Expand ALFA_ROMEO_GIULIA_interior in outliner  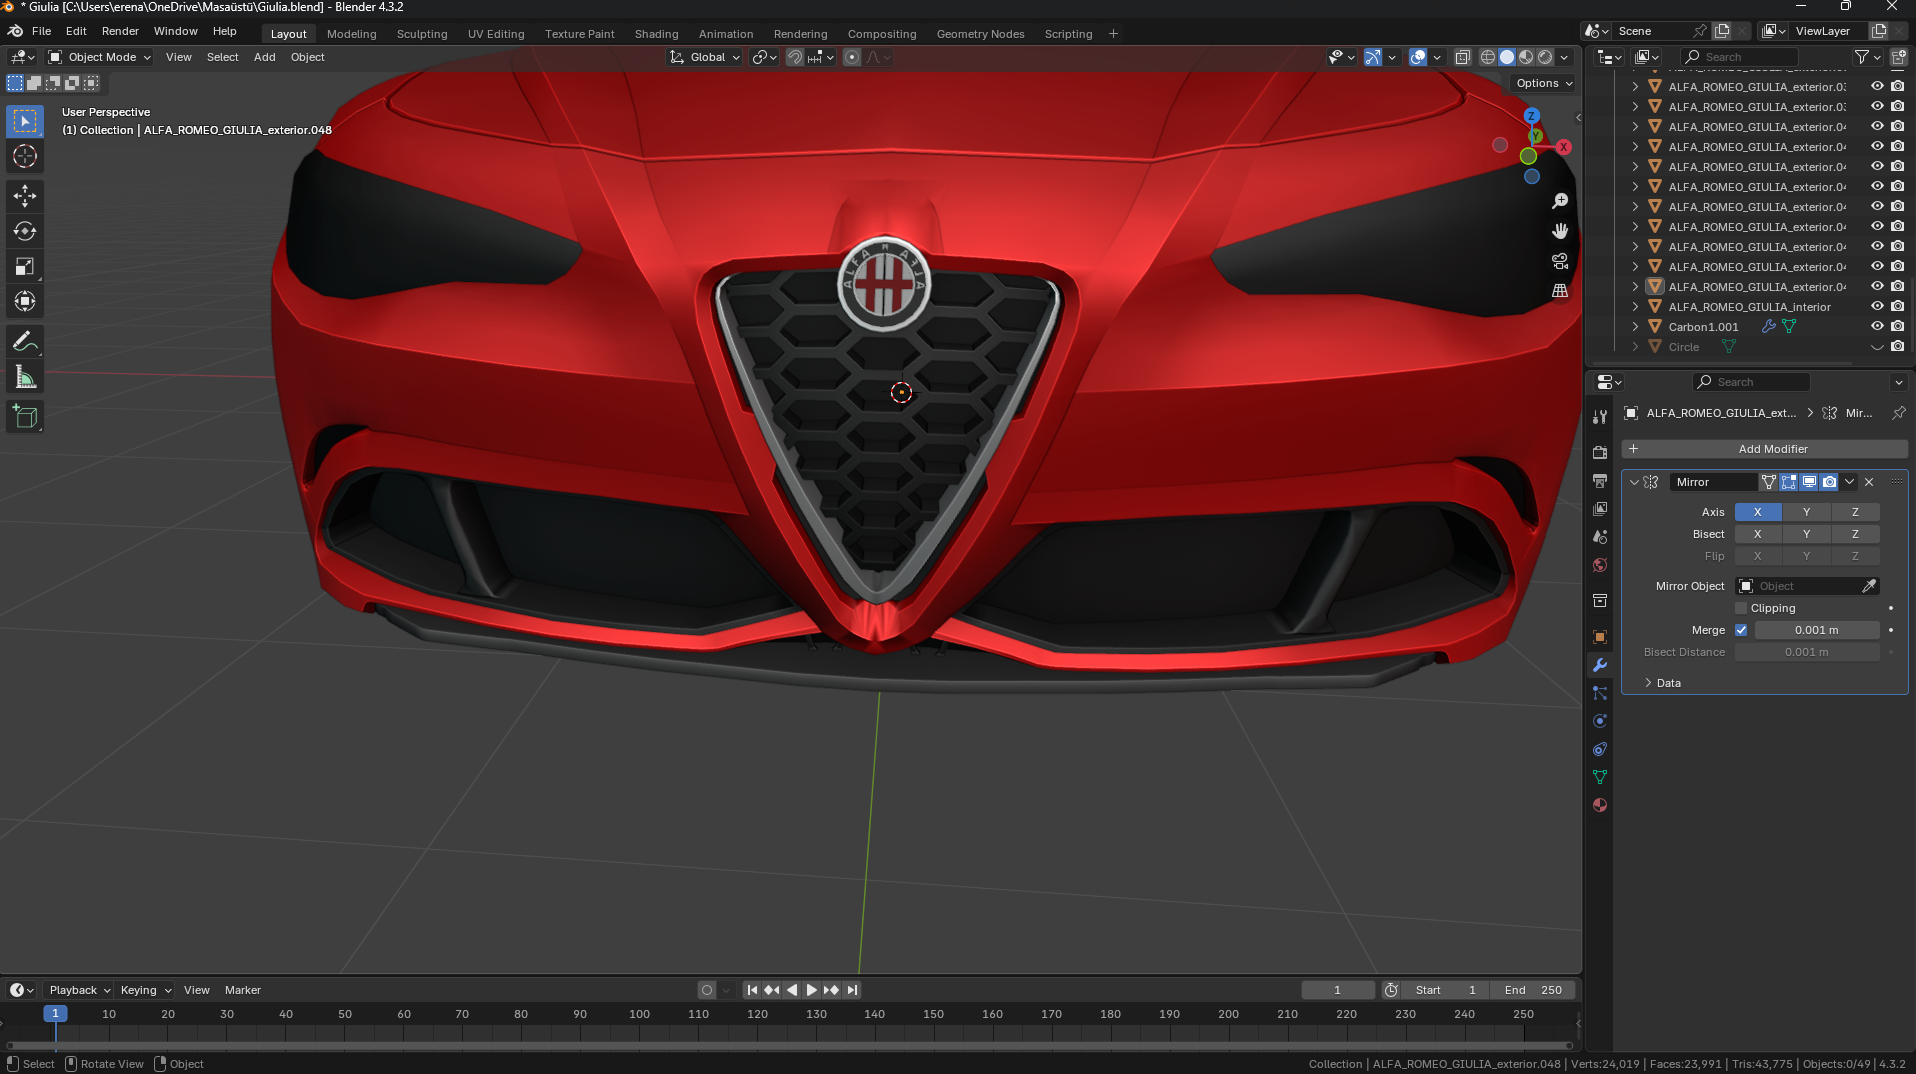pyautogui.click(x=1635, y=307)
